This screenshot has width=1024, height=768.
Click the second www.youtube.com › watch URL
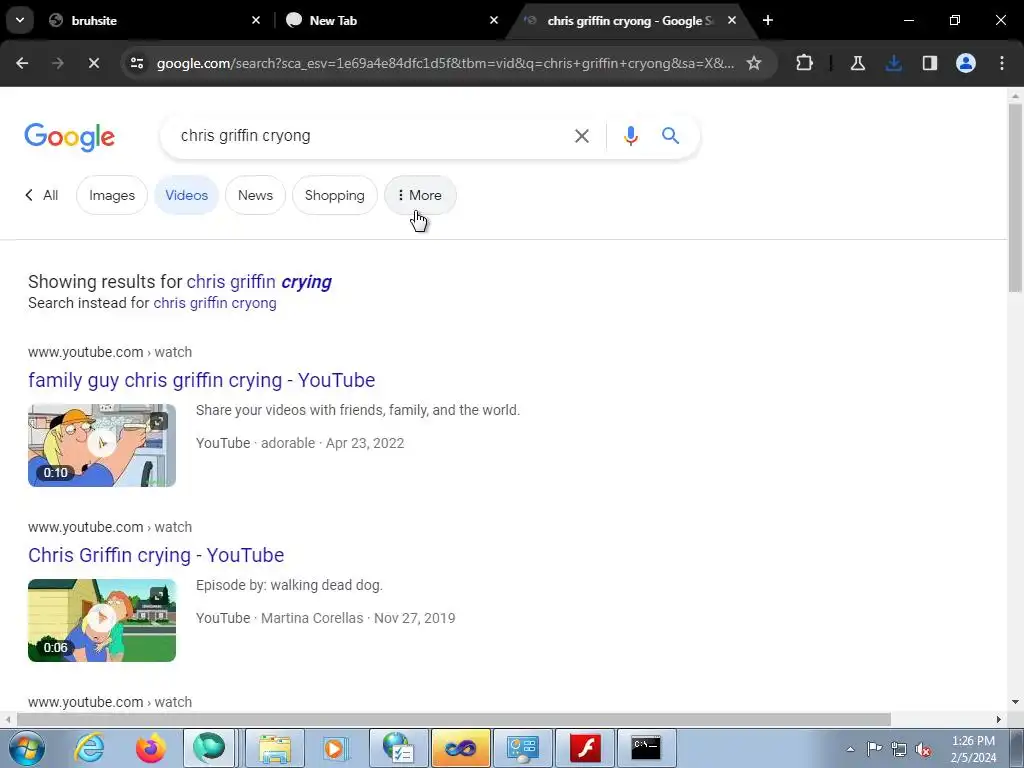click(110, 527)
